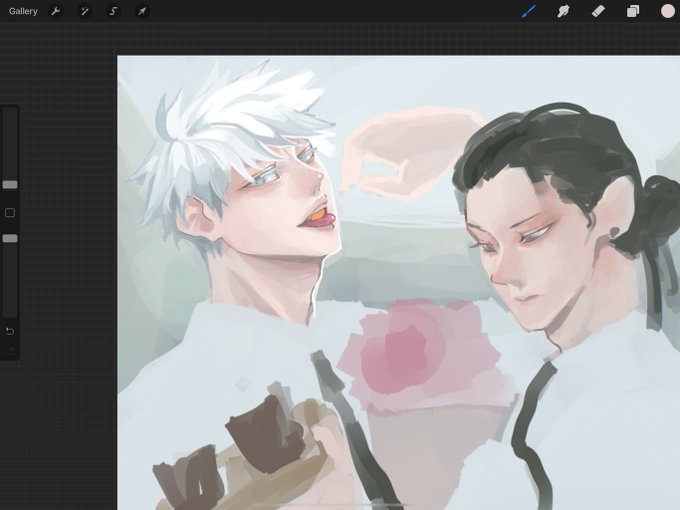Screen dimensions: 680x510
Task: Open the active color picker
Action: pos(668,11)
